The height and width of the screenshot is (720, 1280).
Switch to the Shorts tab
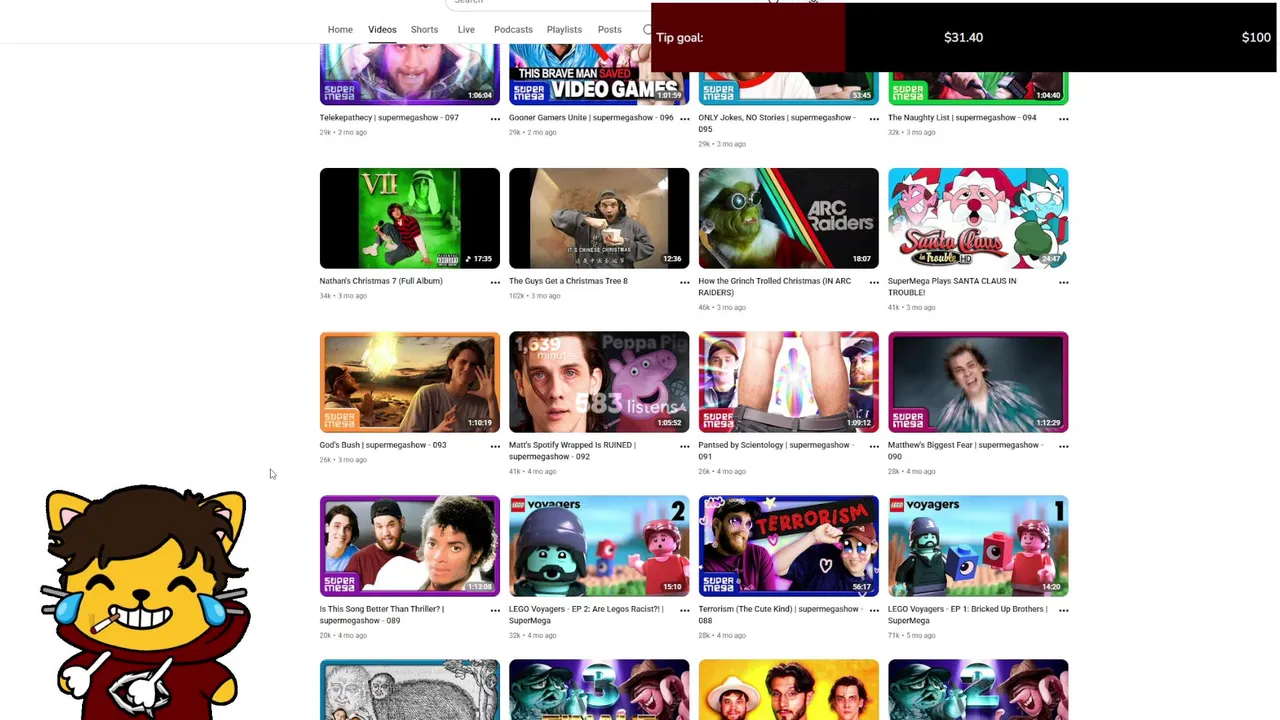tap(424, 30)
